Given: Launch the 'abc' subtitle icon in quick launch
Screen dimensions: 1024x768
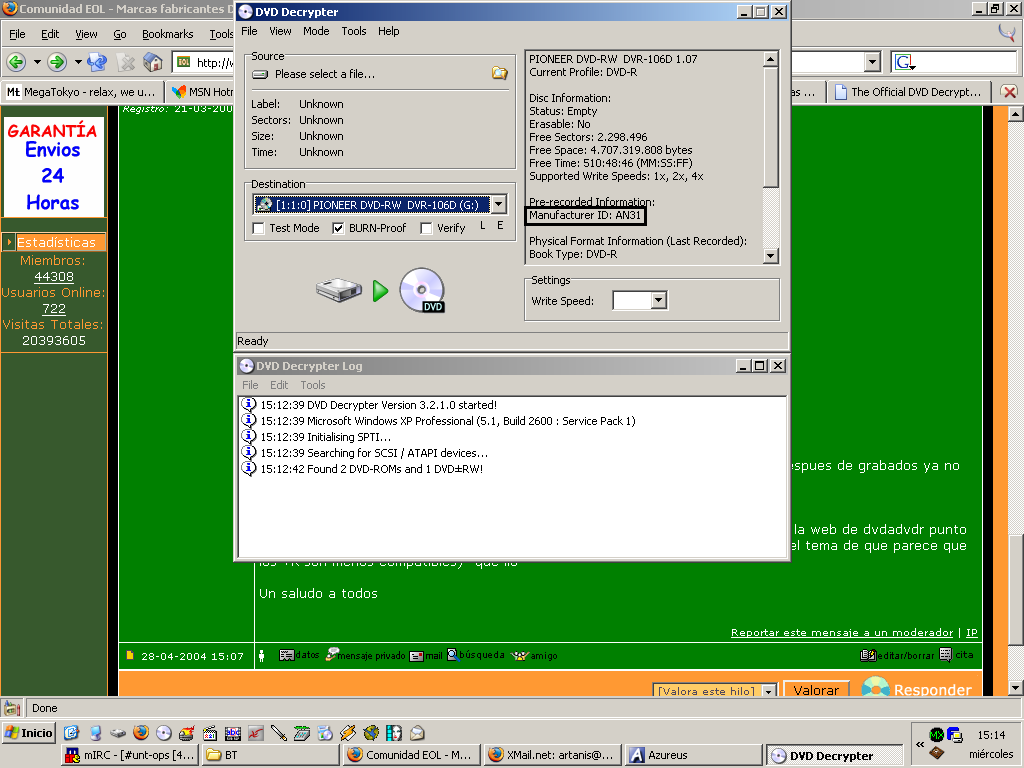Looking at the screenshot, I should (x=232, y=733).
